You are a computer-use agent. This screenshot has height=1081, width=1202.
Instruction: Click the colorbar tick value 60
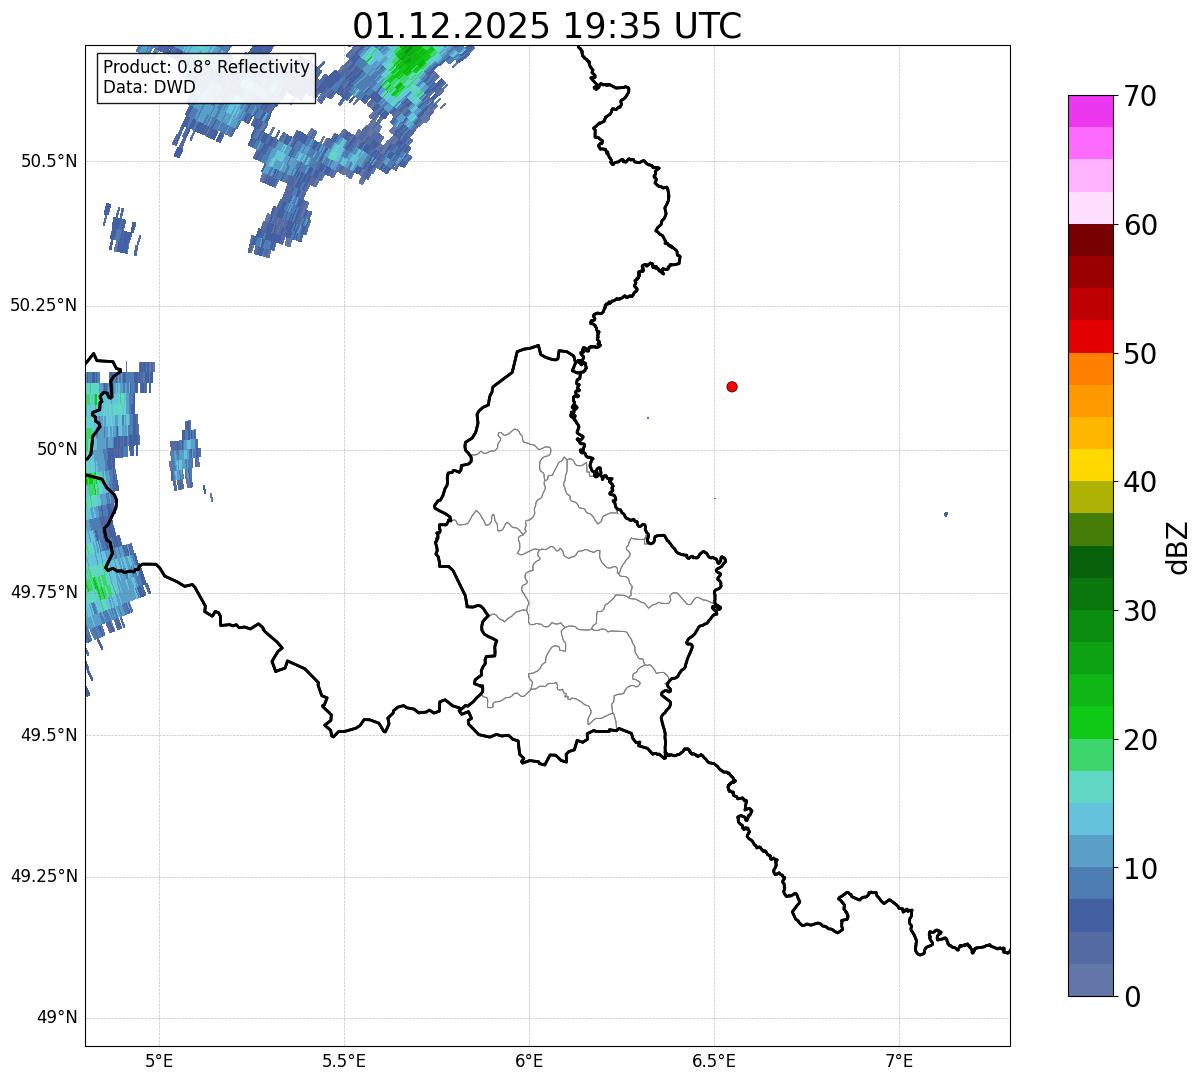(x=1140, y=225)
